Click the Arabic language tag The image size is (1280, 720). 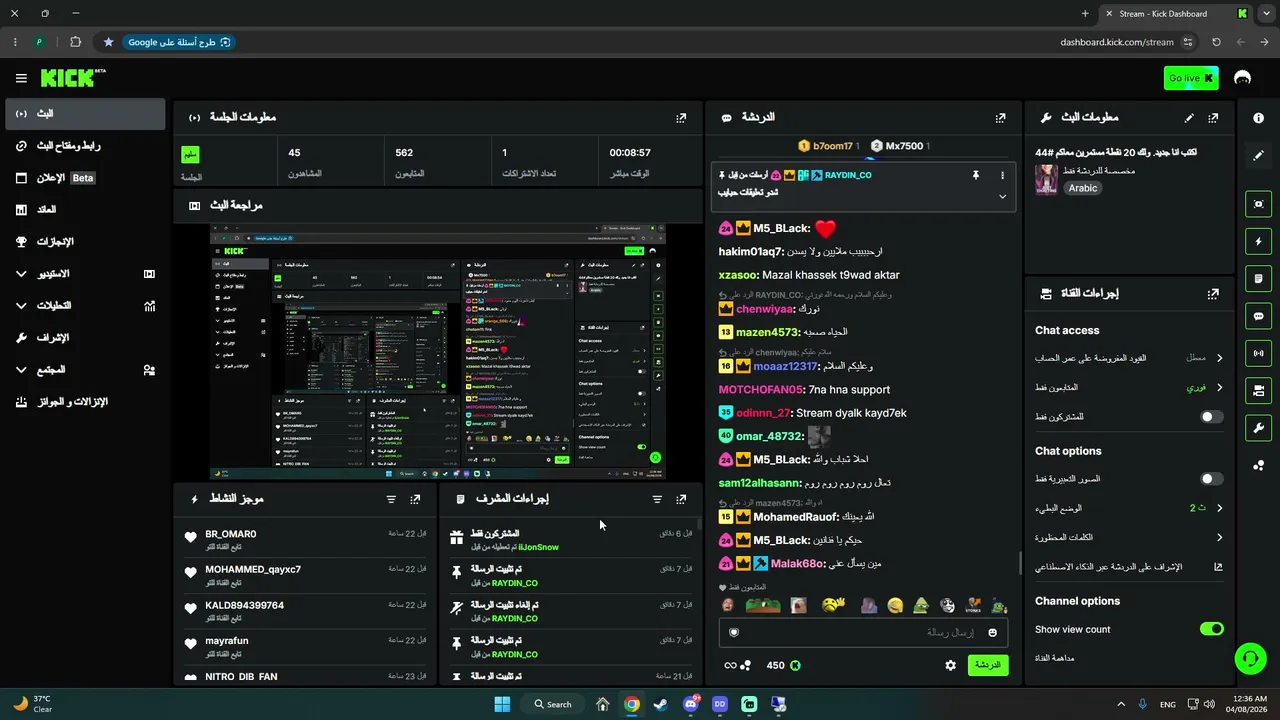pos(1082,188)
